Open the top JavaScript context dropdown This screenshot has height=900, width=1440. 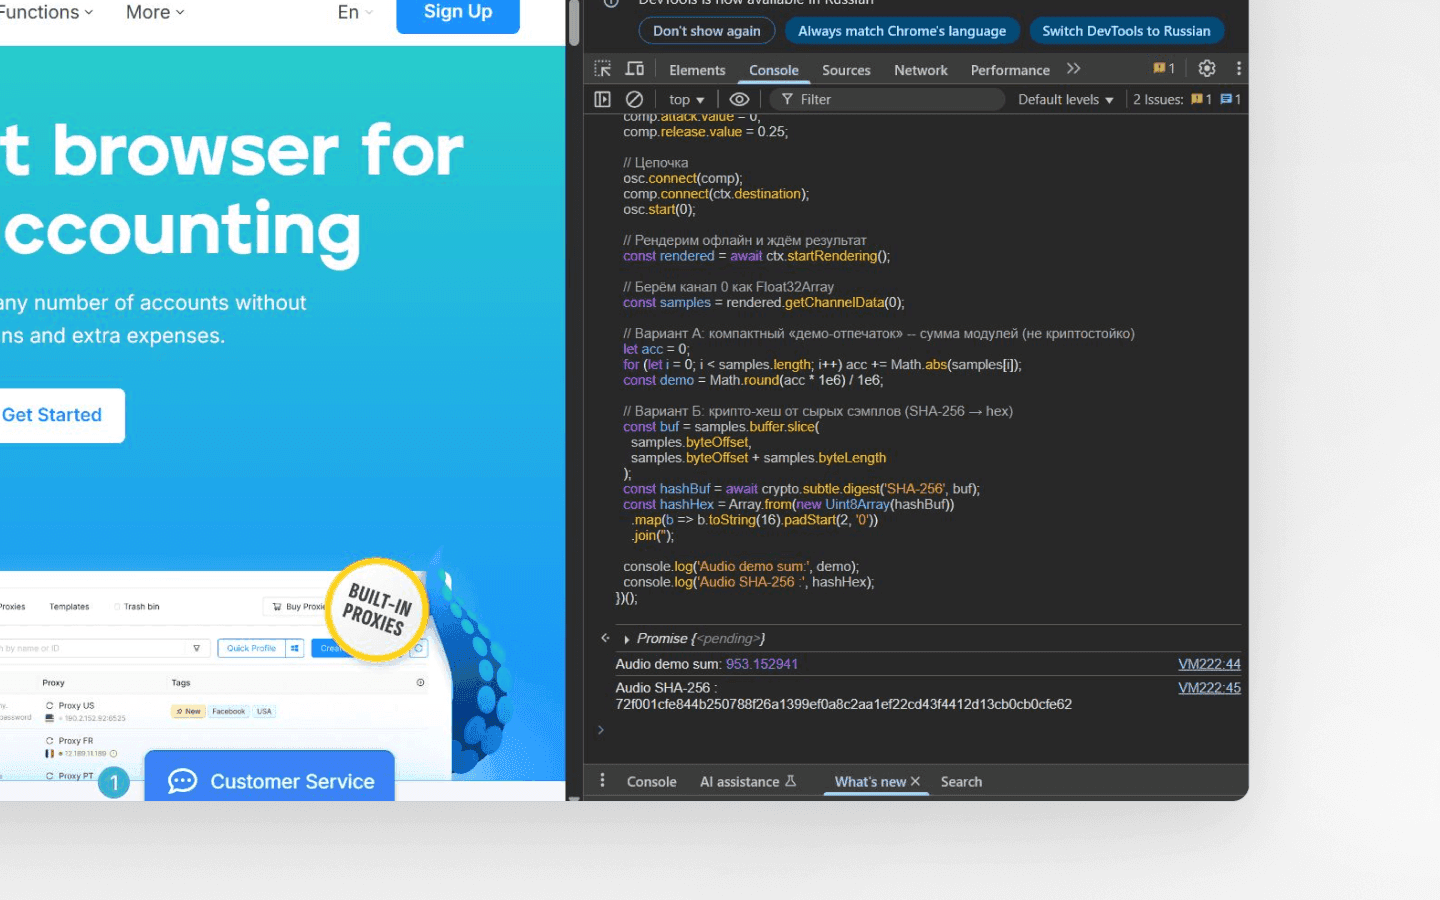(x=687, y=99)
